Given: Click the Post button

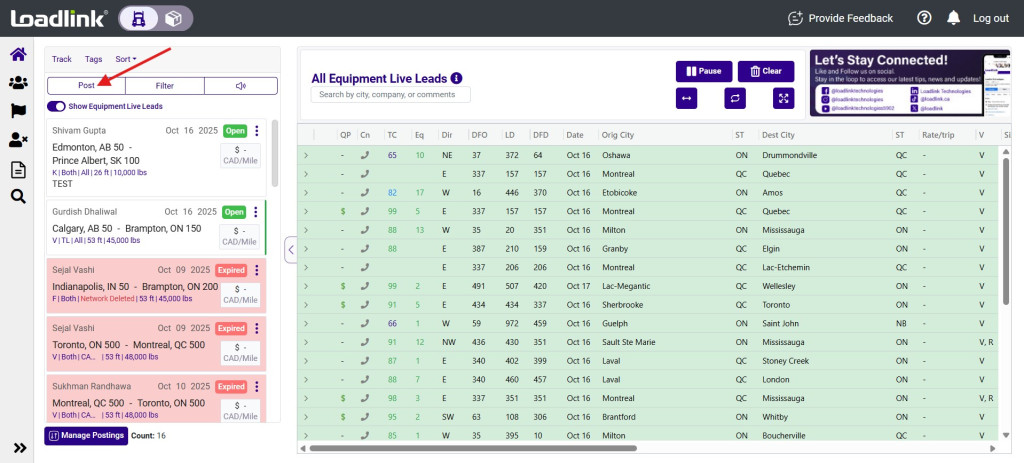Looking at the screenshot, I should (x=86, y=86).
